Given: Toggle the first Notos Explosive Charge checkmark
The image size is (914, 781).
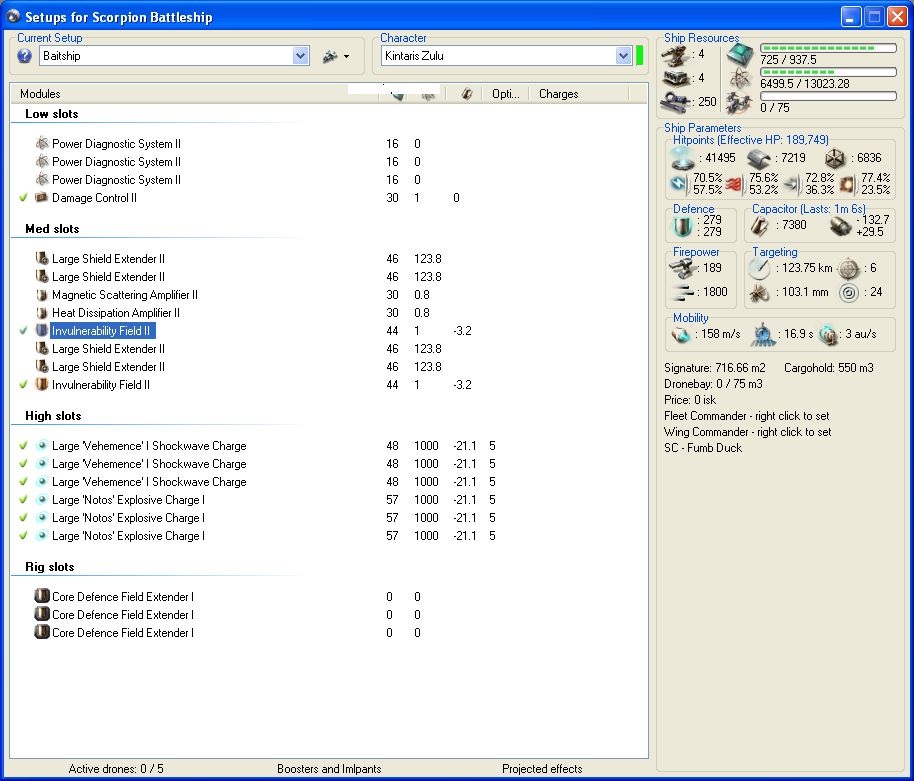Looking at the screenshot, I should click(x=23, y=500).
